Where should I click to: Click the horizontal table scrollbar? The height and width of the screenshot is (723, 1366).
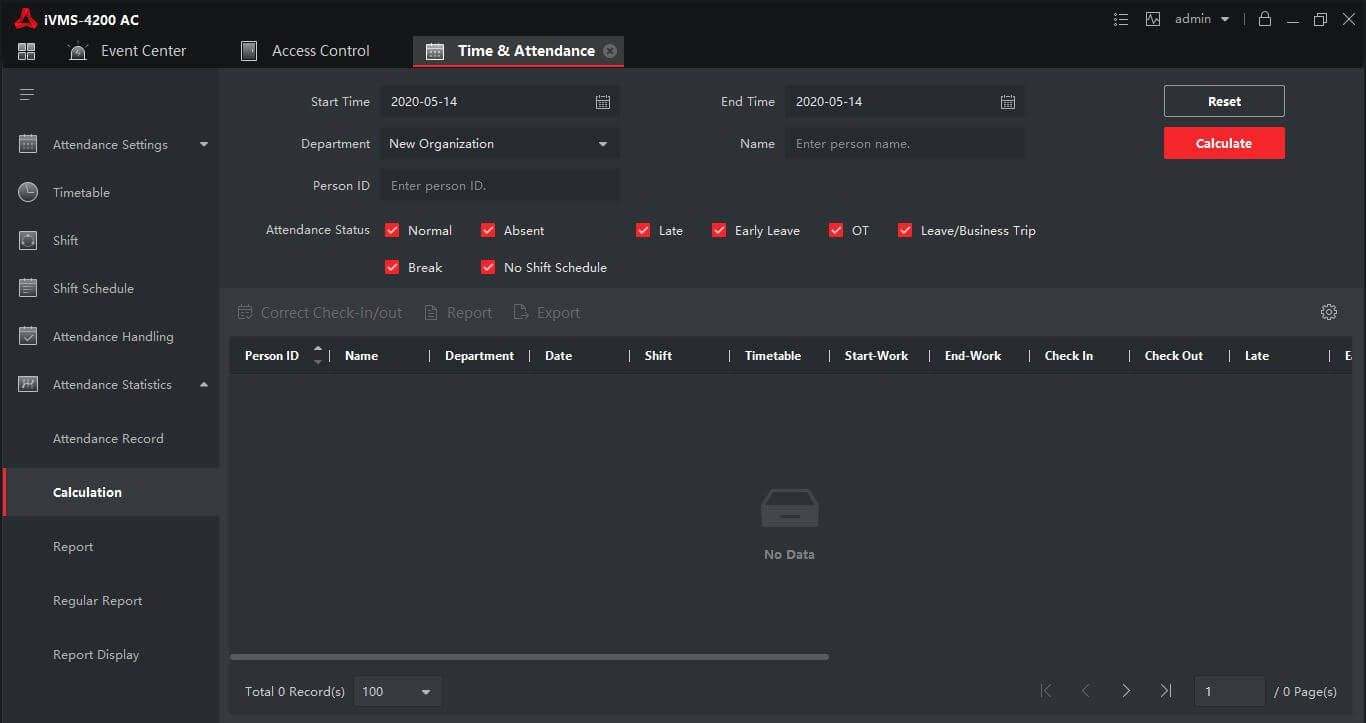[529, 657]
